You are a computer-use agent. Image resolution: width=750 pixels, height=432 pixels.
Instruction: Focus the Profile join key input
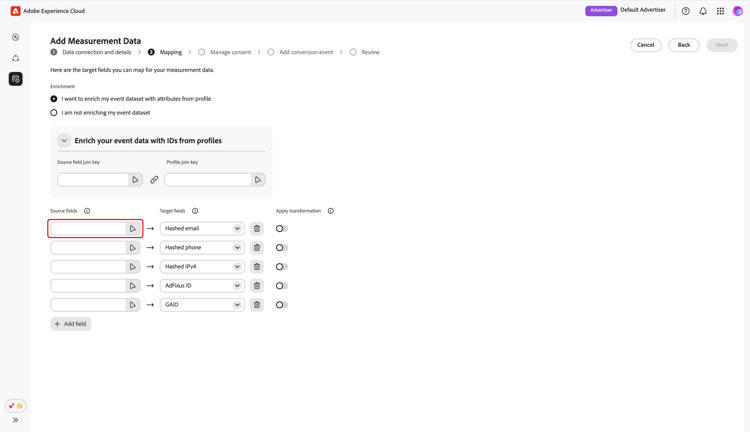tap(208, 180)
